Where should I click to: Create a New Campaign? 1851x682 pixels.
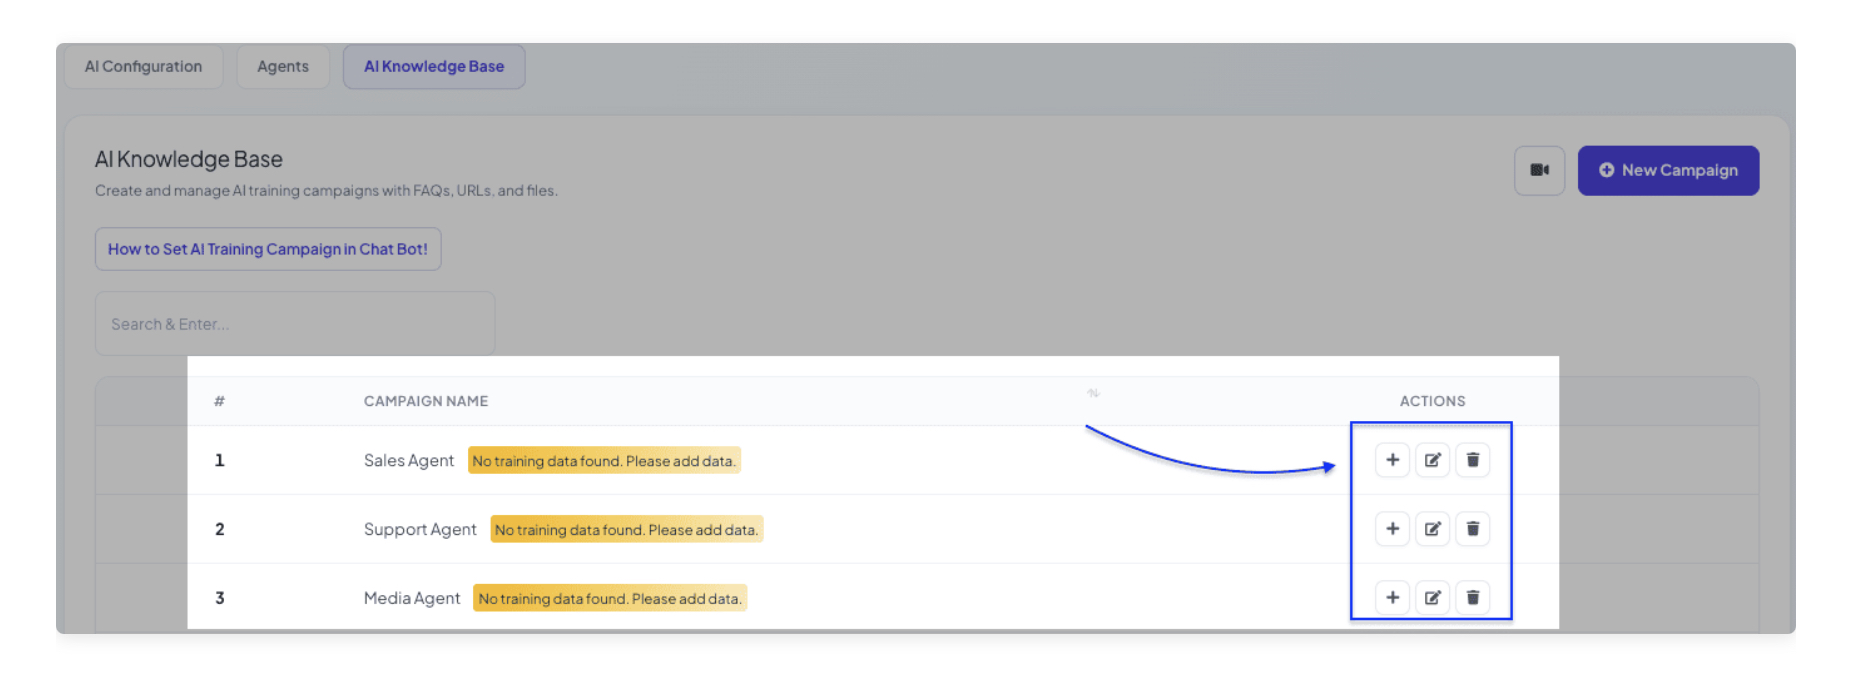click(x=1668, y=170)
